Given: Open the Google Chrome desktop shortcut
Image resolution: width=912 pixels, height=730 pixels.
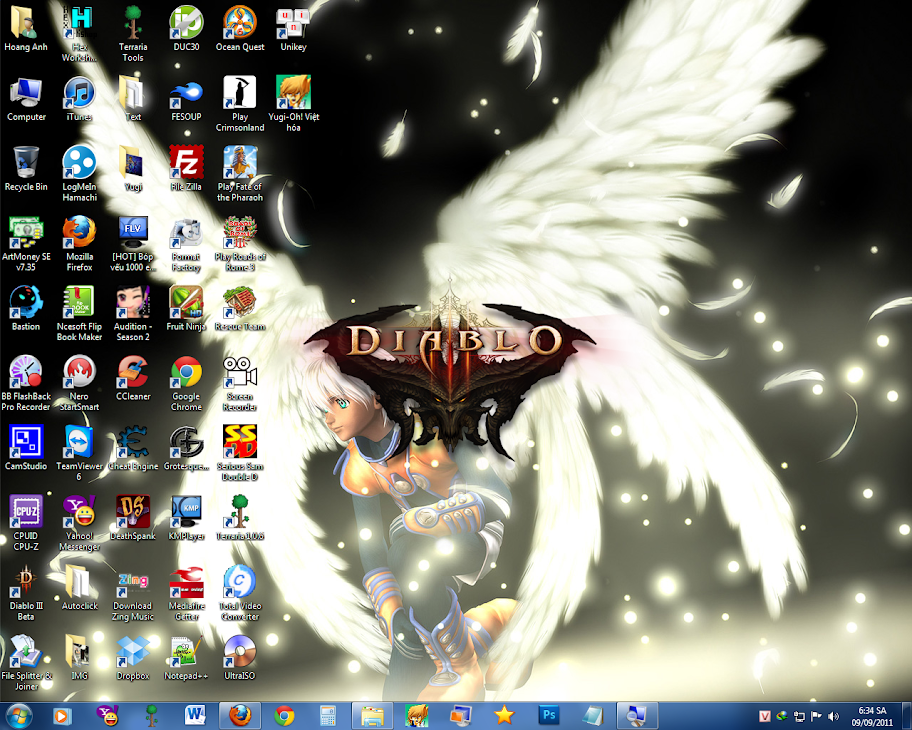Looking at the screenshot, I should [186, 383].
